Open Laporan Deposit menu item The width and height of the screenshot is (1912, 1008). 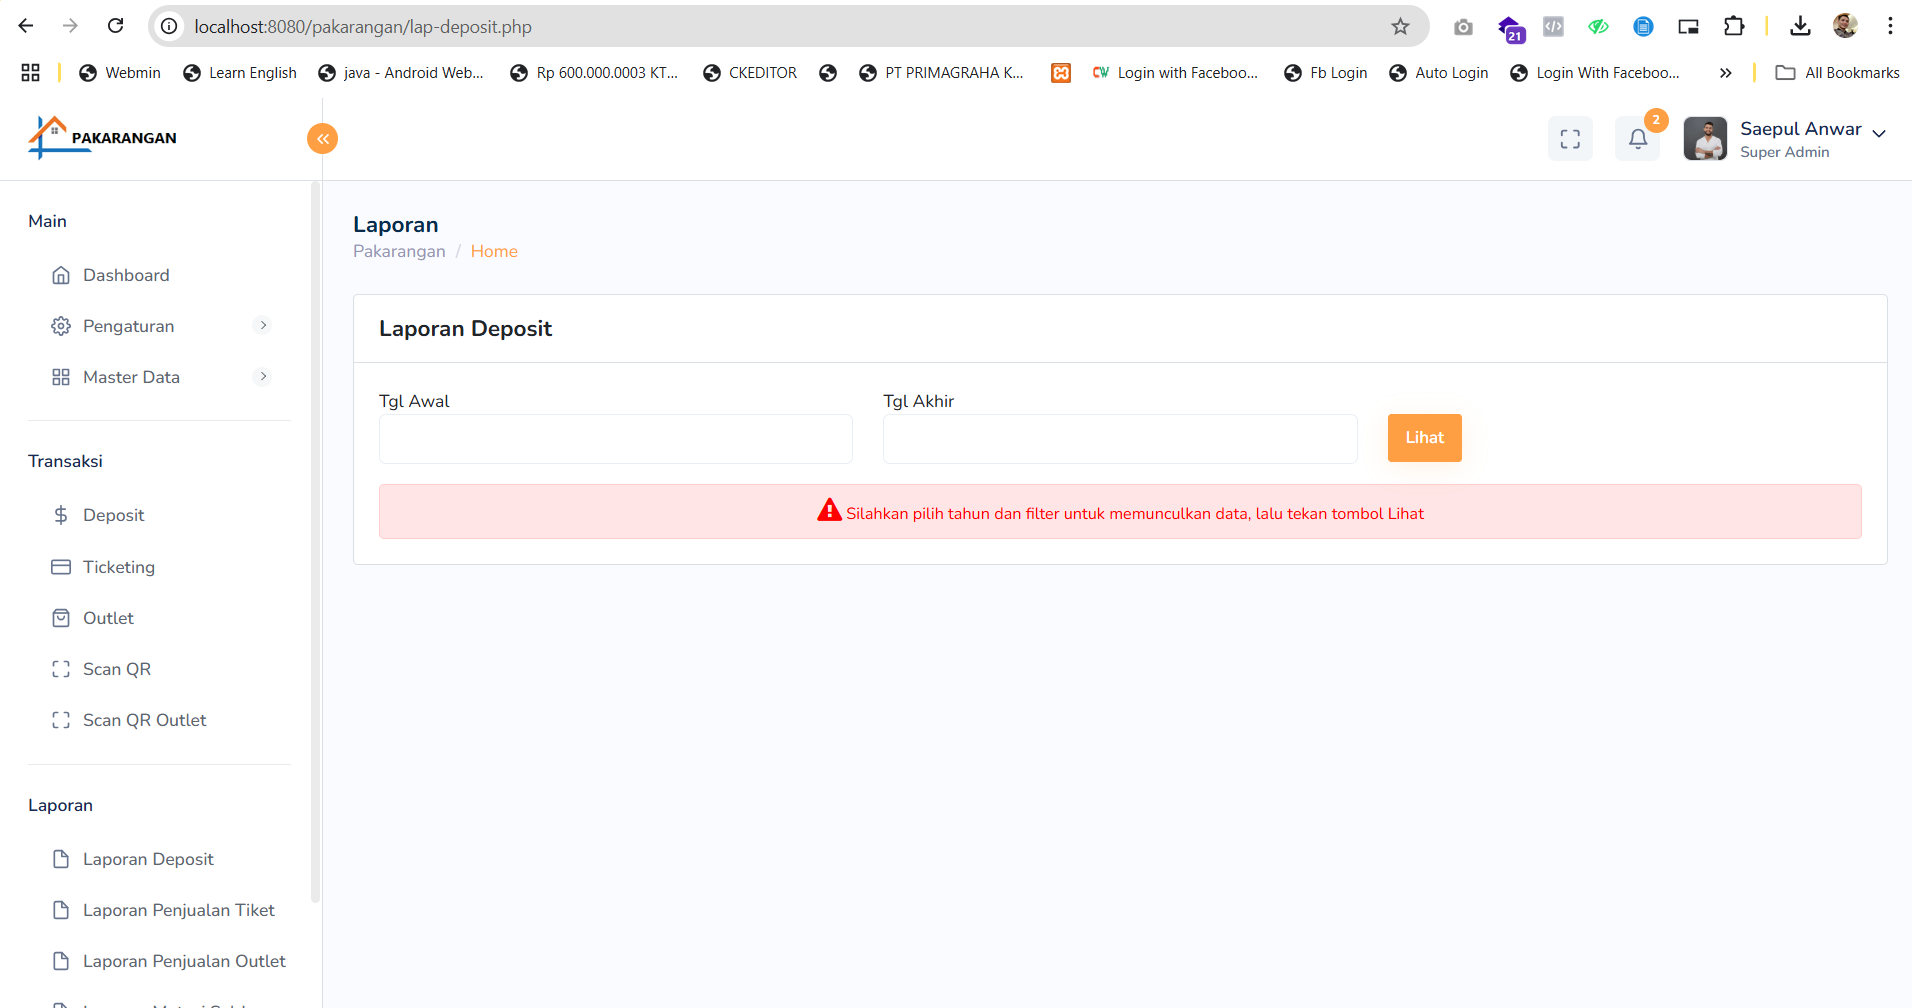click(148, 859)
